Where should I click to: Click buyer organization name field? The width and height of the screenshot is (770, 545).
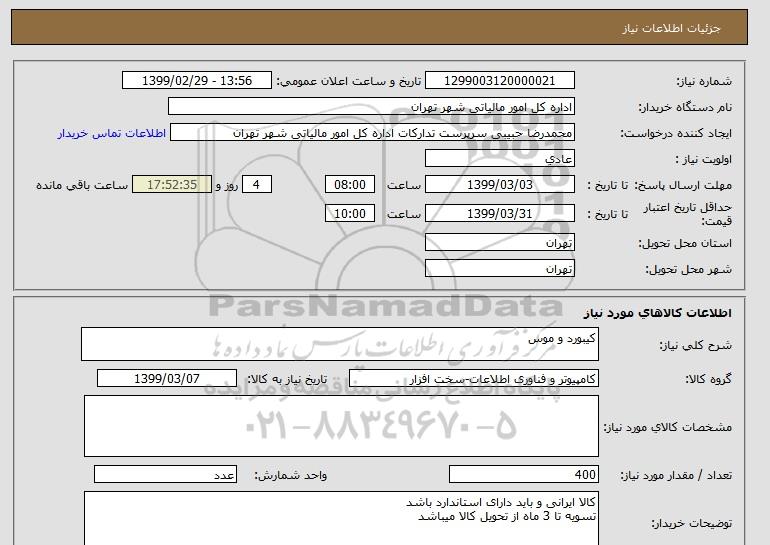(371, 107)
